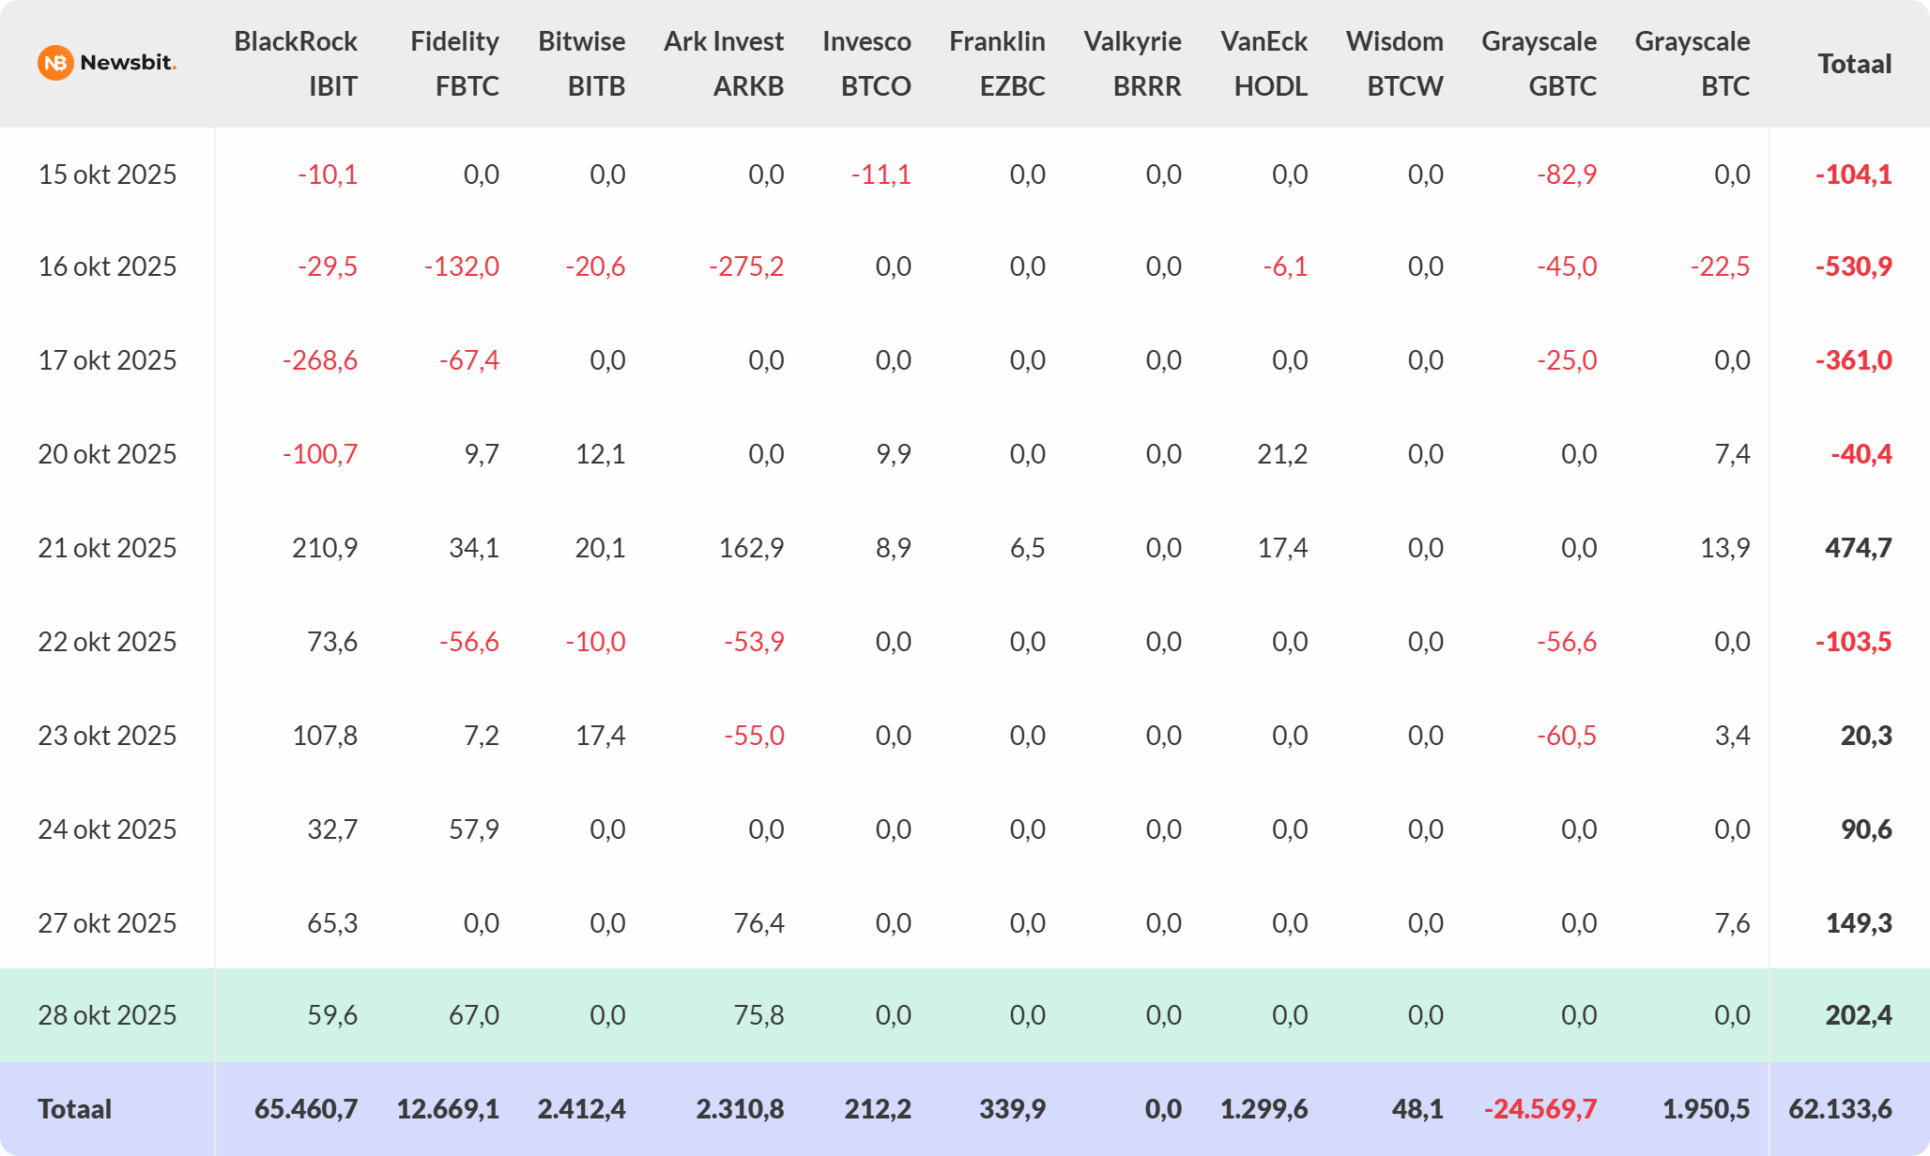Click the 15 okt 2025 date cell
Screen dimensions: 1930x1156
point(107,174)
